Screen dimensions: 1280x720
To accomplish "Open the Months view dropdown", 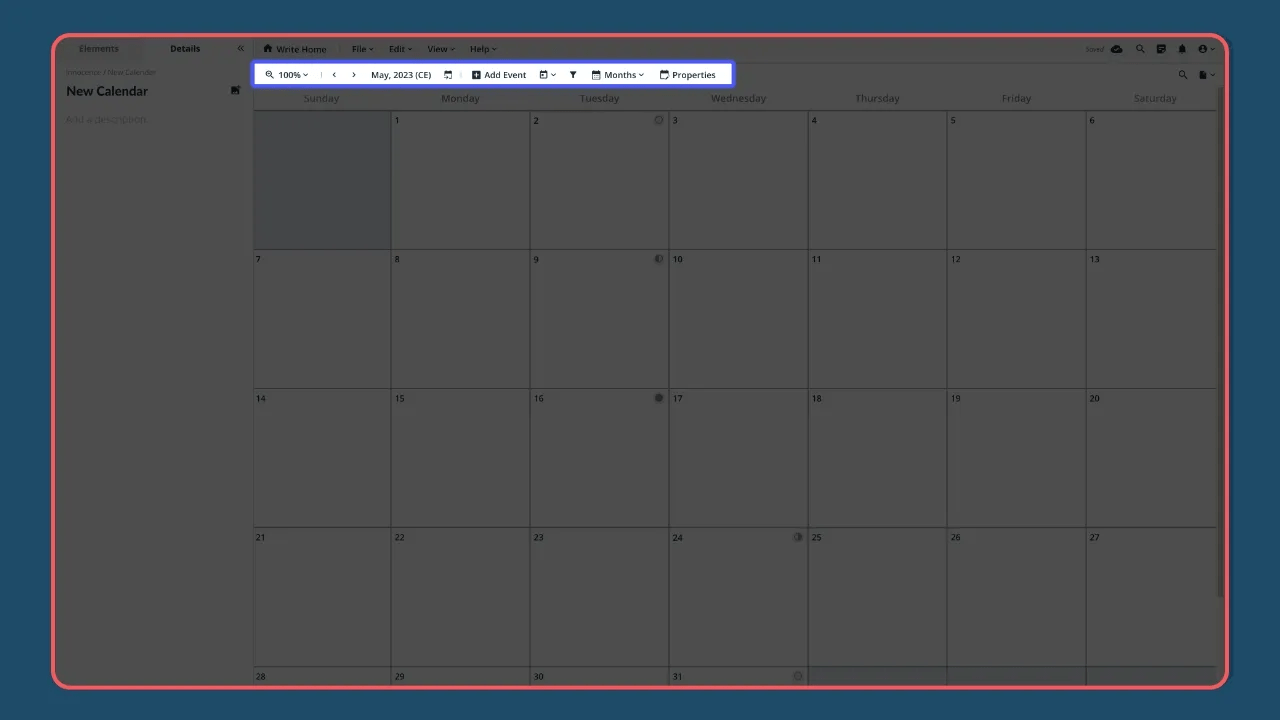I will pyautogui.click(x=618, y=74).
